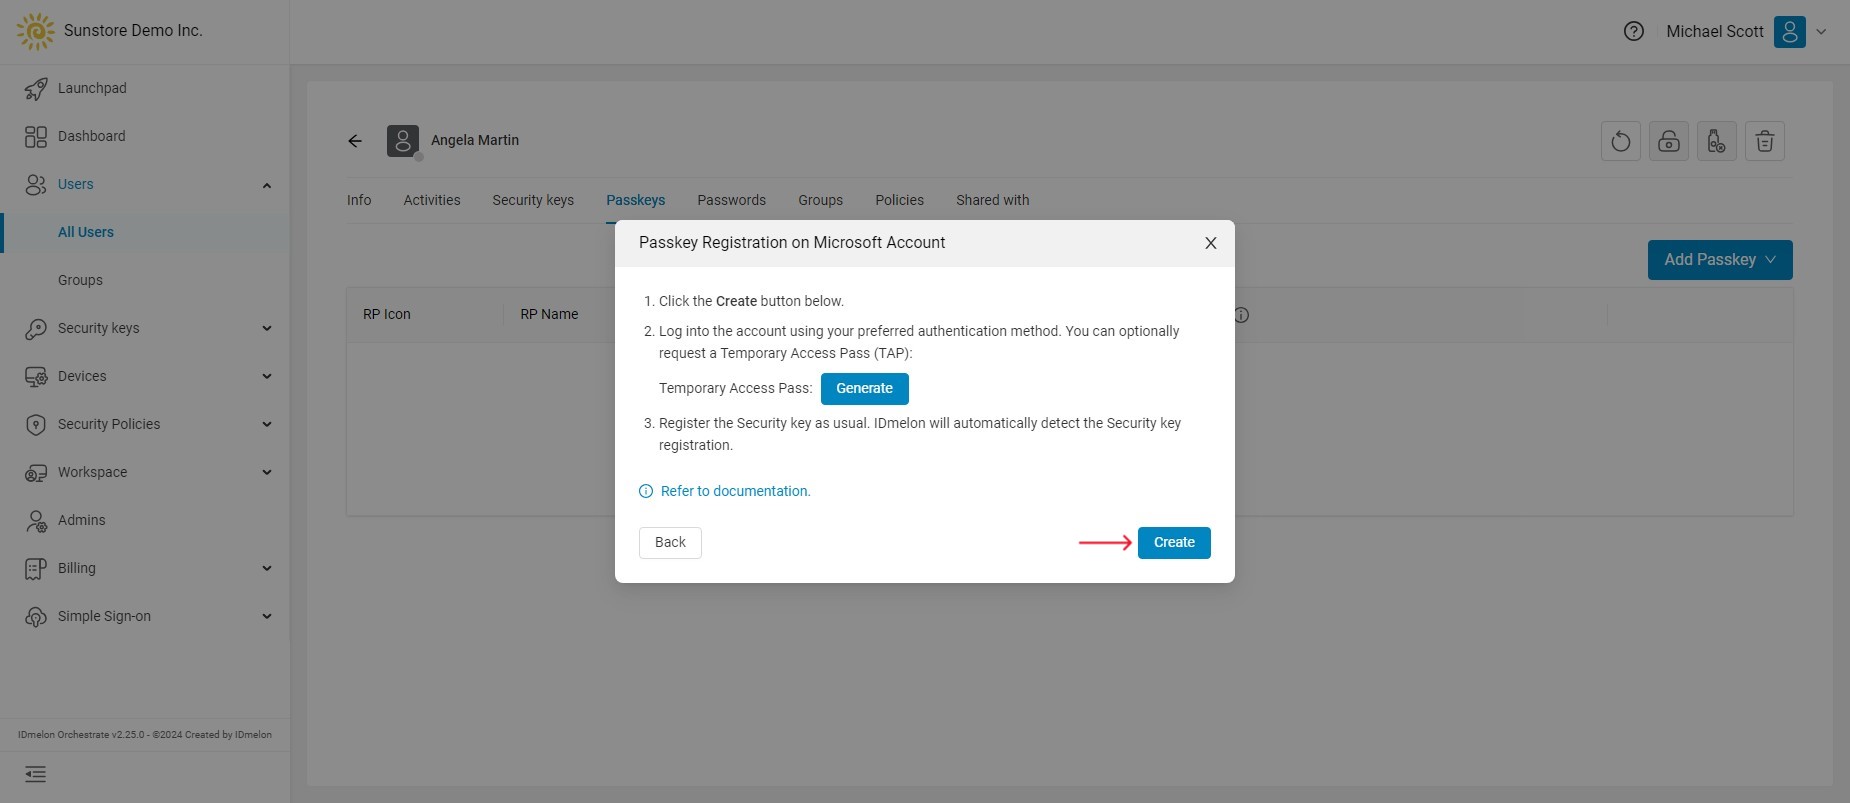This screenshot has height=803, width=1850.
Task: Generate a Temporary Access Pass
Action: pyautogui.click(x=865, y=389)
